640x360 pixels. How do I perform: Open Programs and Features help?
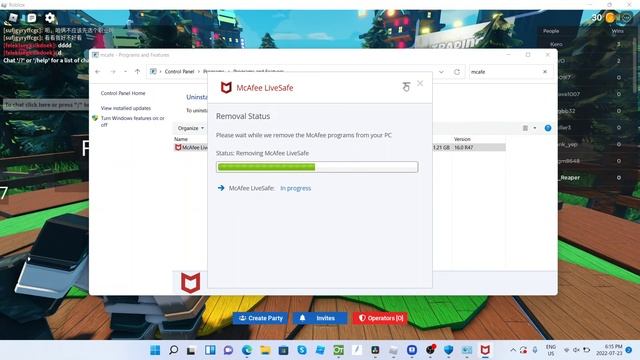tap(548, 128)
